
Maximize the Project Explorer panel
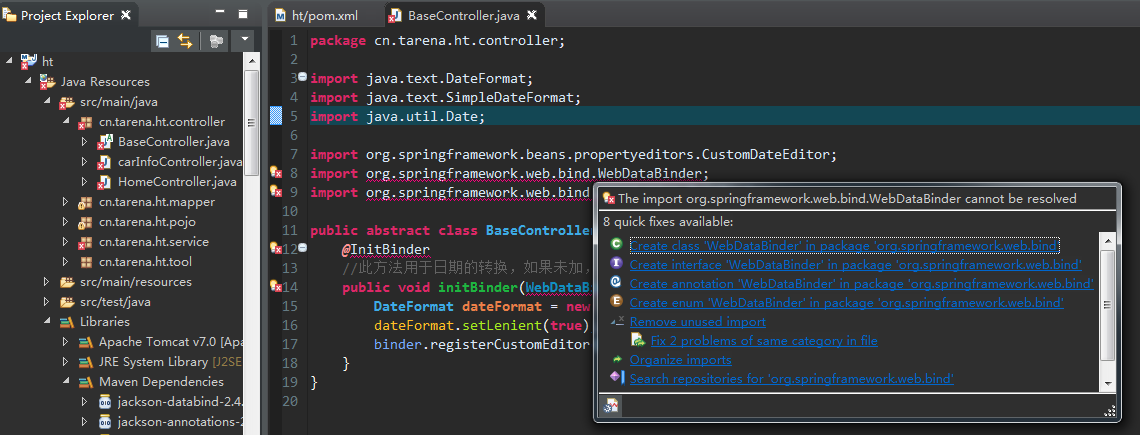[243, 14]
